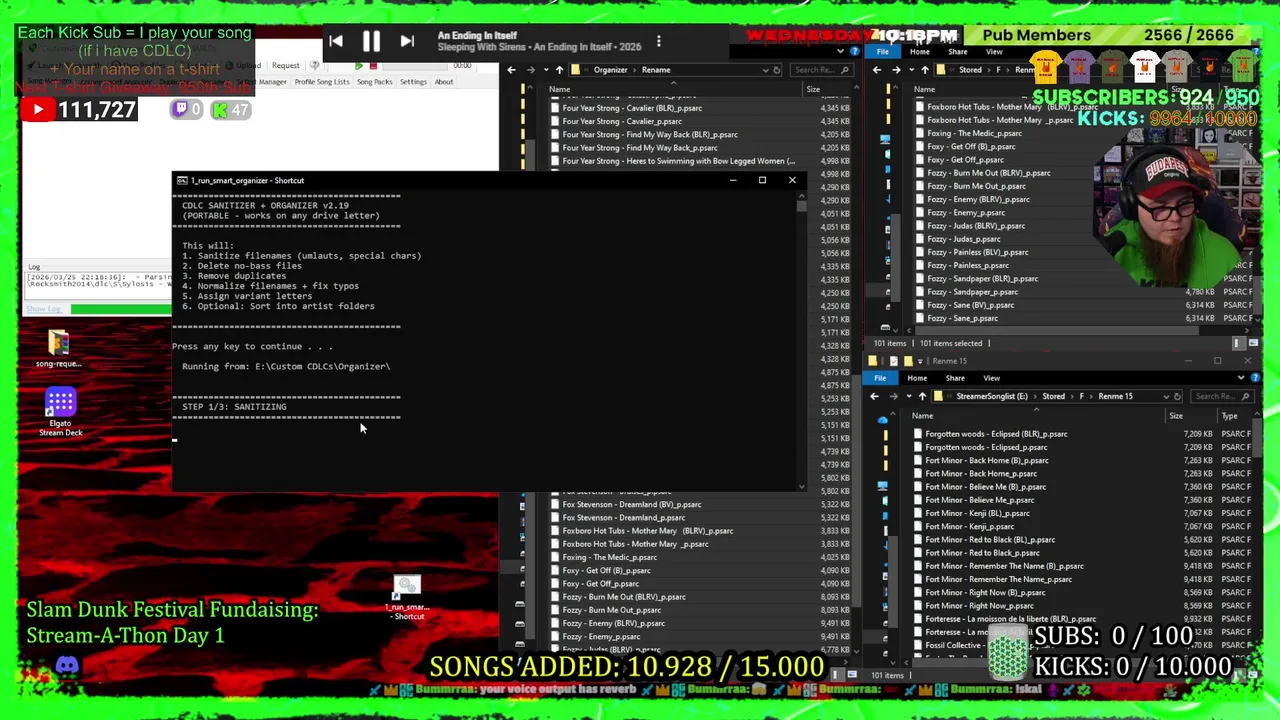Viewport: 1280px width, 720px height.
Task: Open recent locations dropdown in Rename explorer
Action: [x=545, y=70]
